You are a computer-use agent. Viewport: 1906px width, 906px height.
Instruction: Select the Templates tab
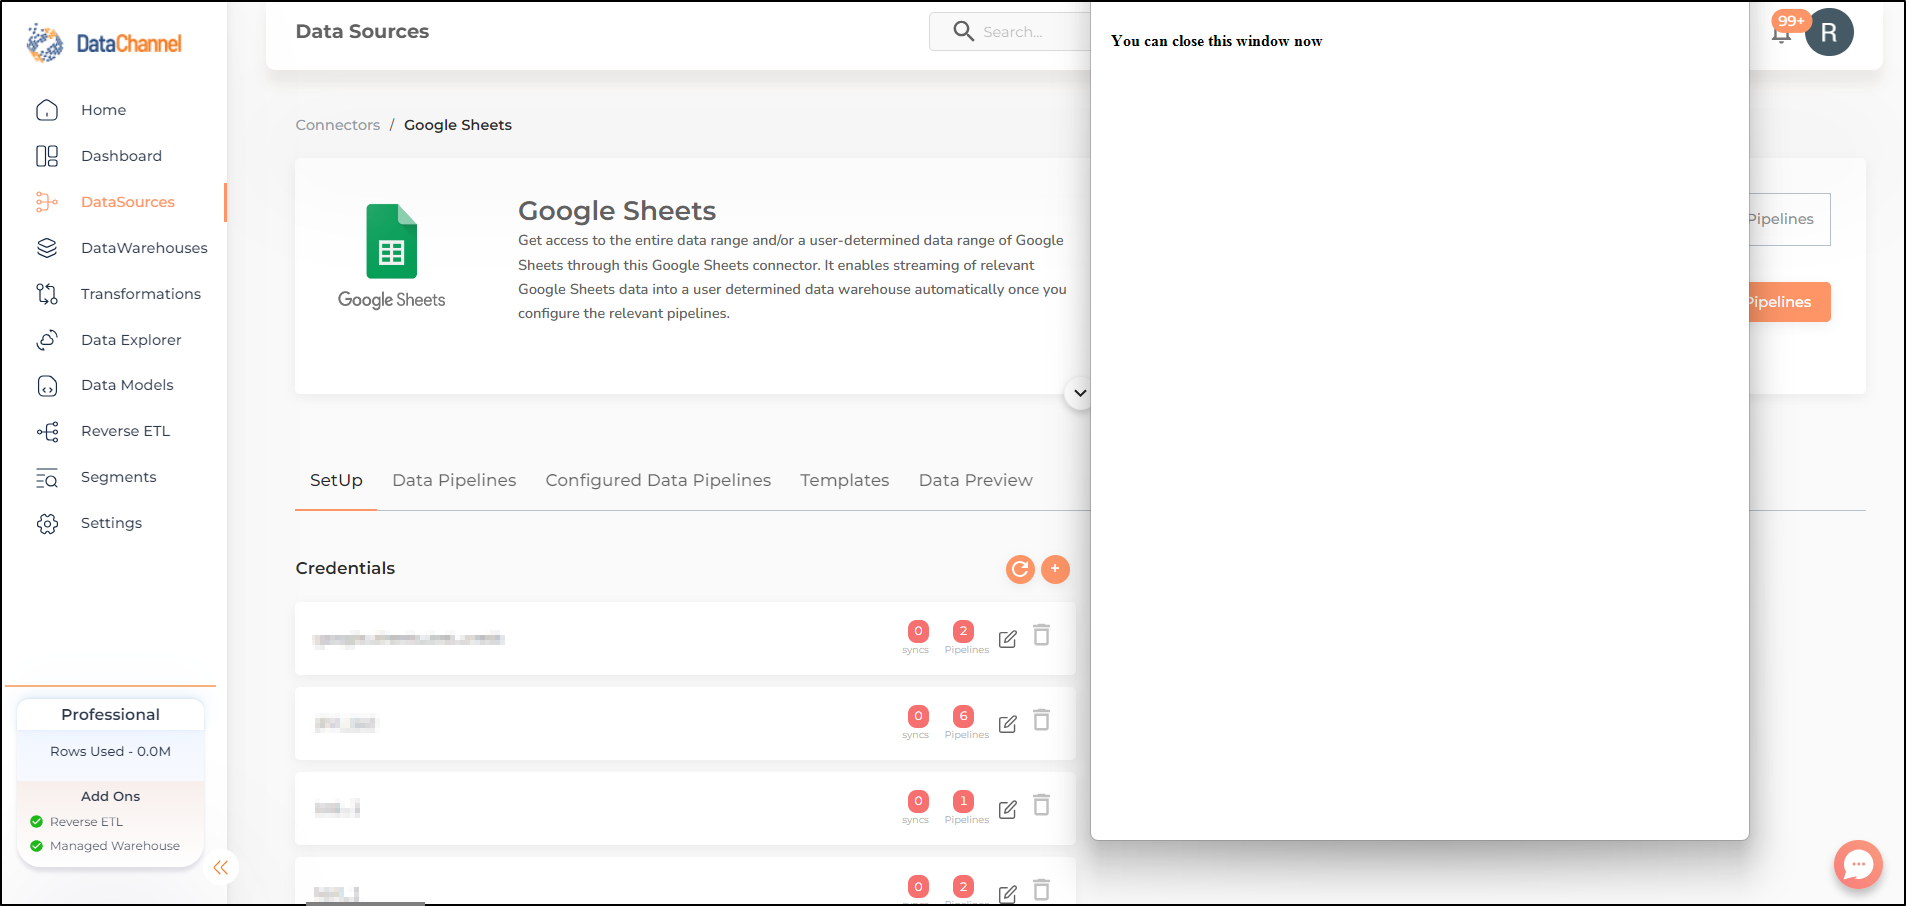click(x=844, y=480)
